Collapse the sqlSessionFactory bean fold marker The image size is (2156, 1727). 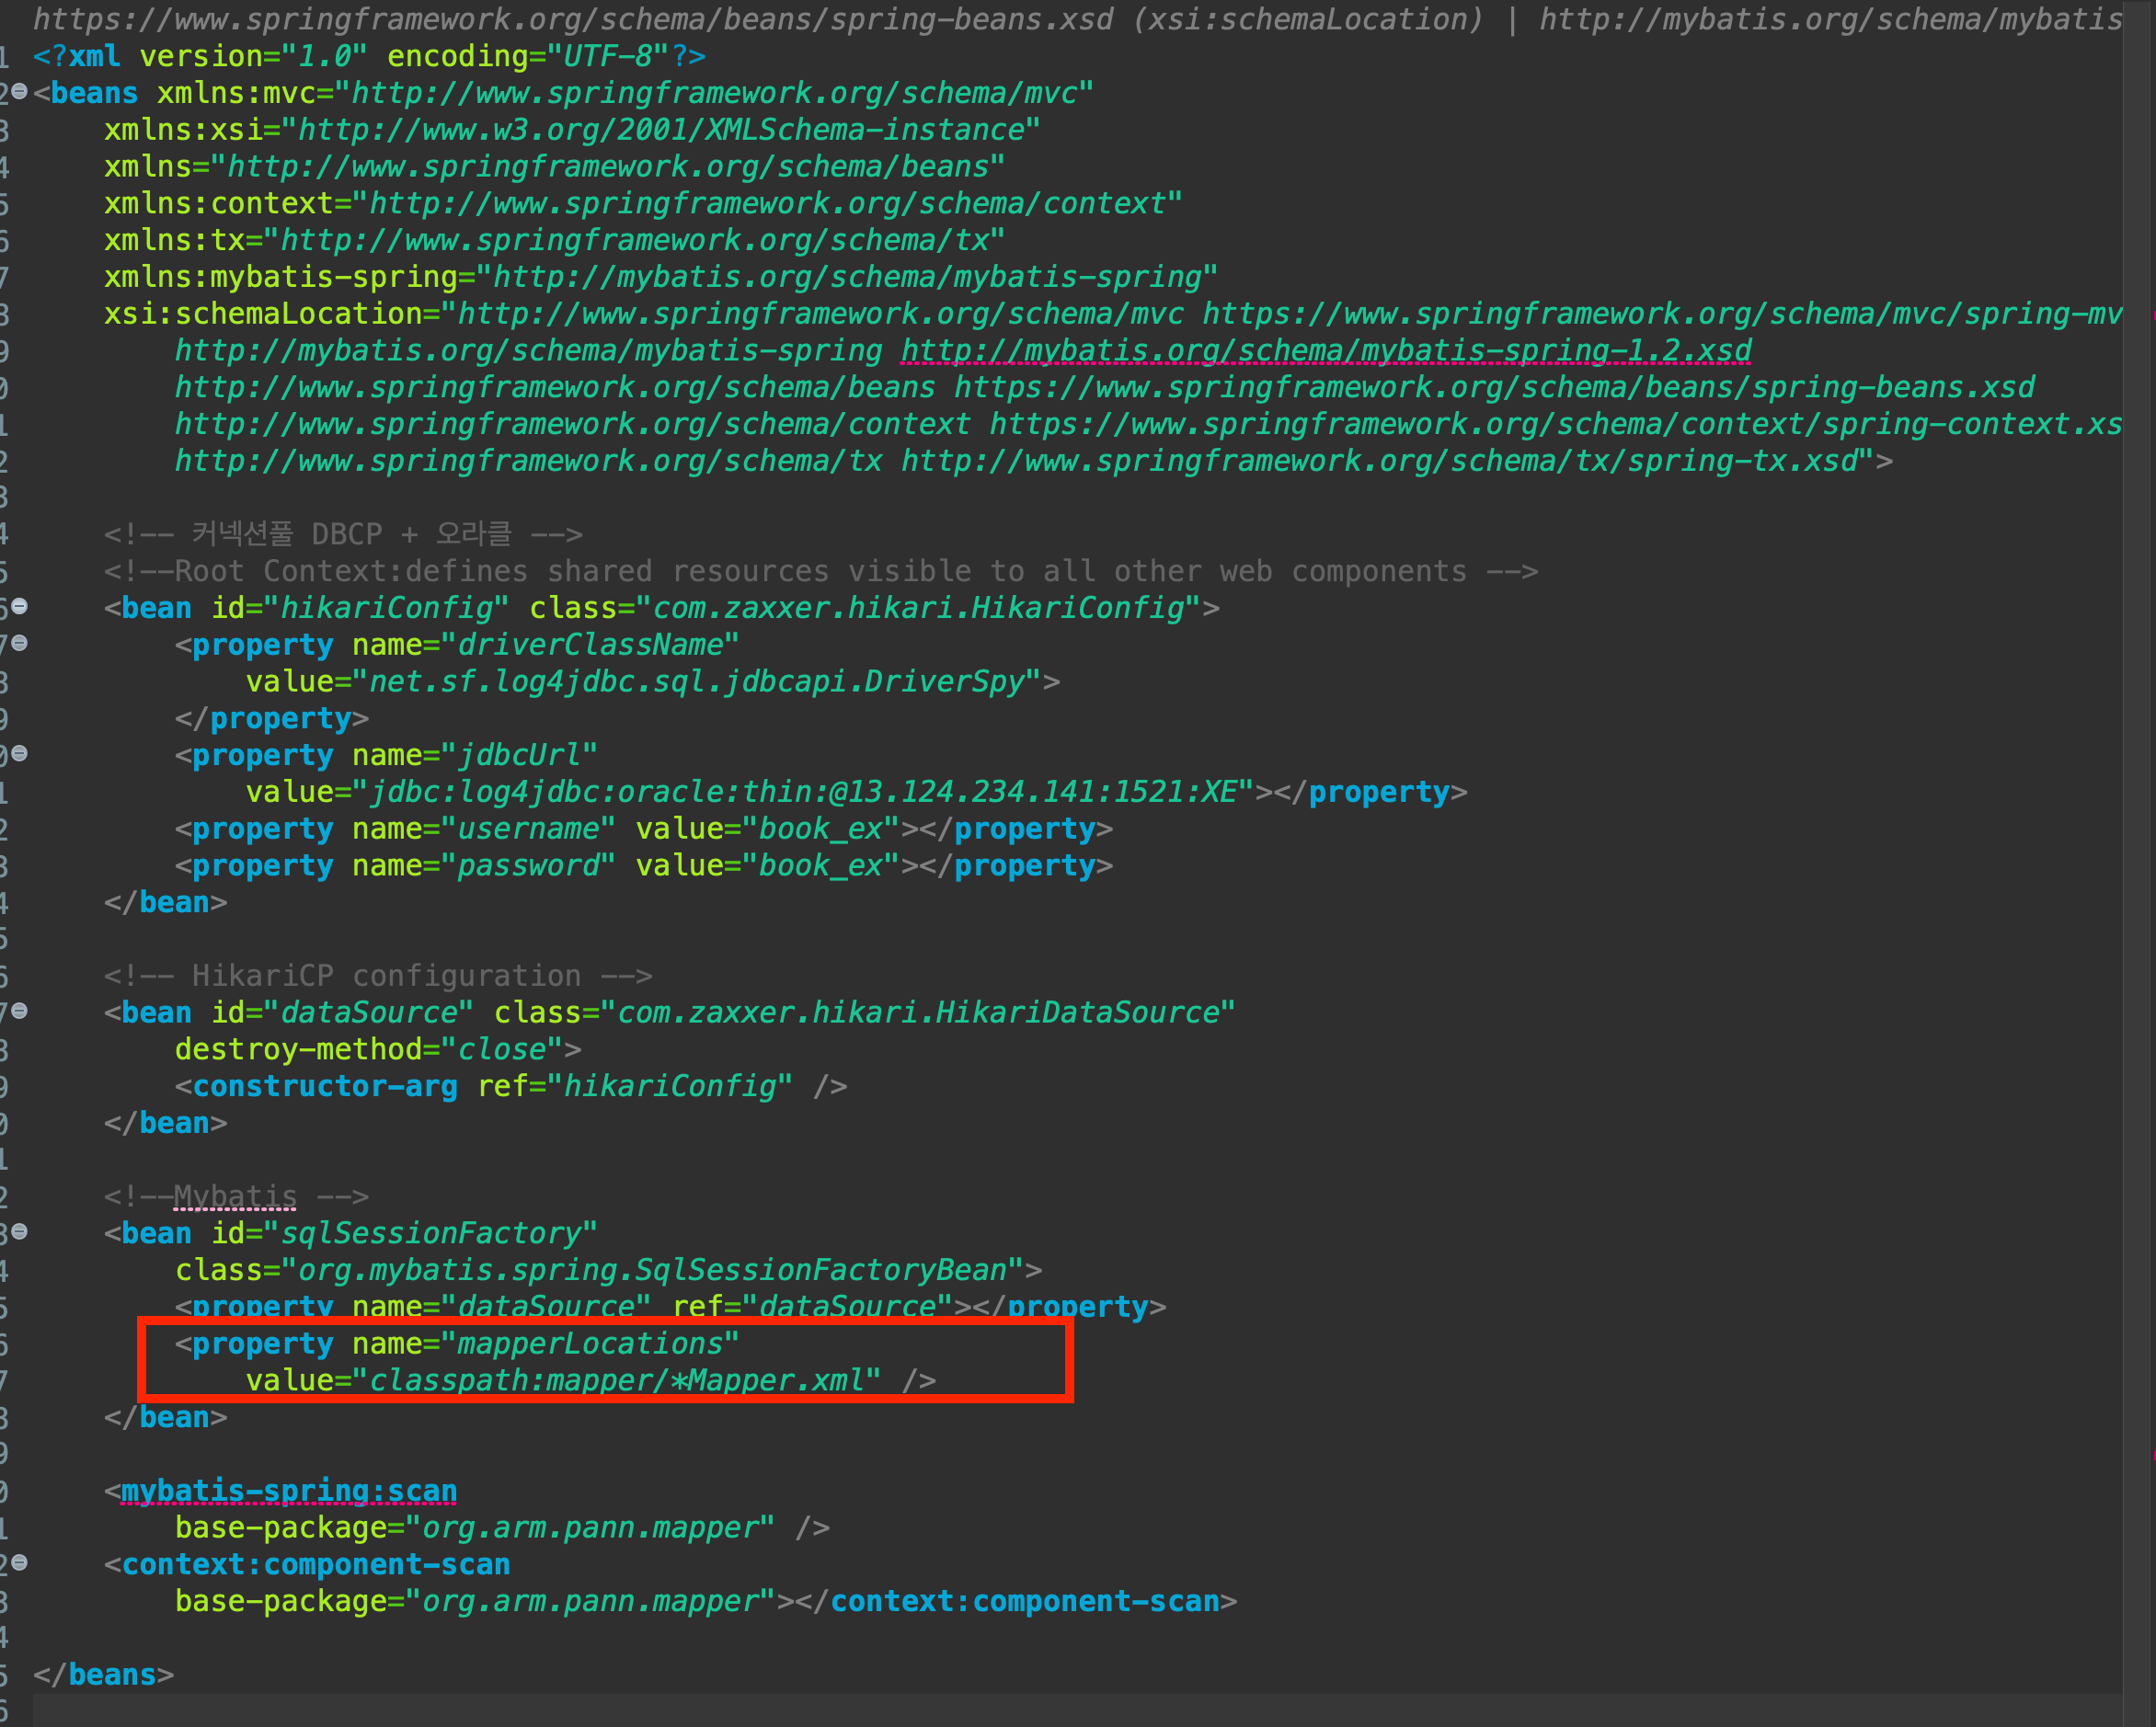coord(19,1231)
